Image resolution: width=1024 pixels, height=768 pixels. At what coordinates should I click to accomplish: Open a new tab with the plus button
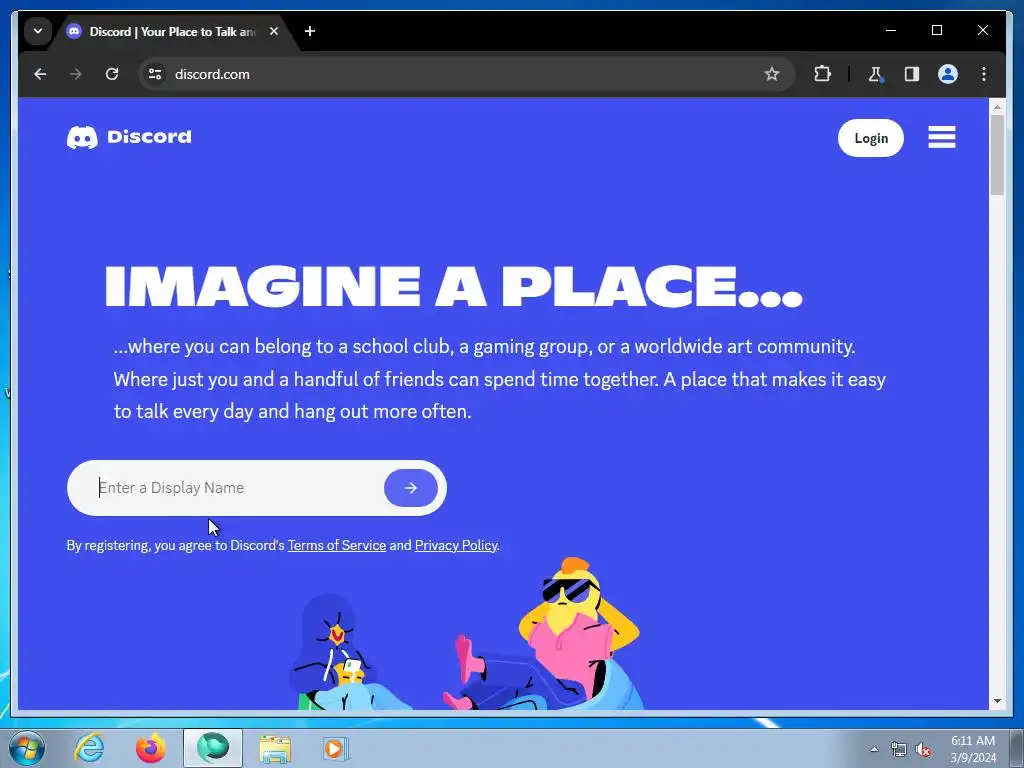click(310, 31)
